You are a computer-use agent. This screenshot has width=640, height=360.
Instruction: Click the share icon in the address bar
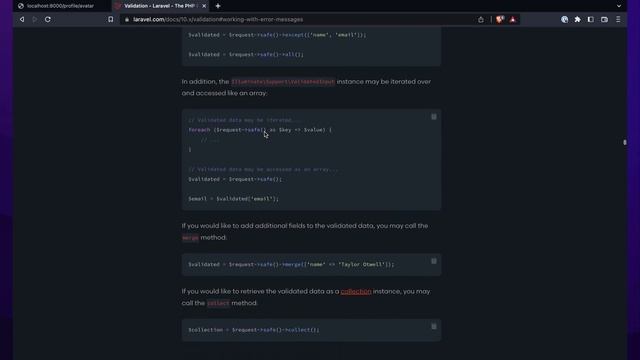coord(481,20)
